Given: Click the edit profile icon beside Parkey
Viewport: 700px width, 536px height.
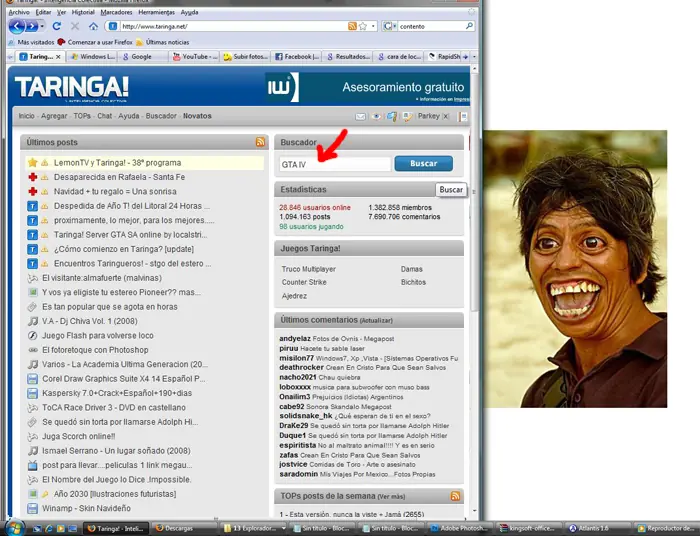Looking at the screenshot, I should click(x=407, y=116).
